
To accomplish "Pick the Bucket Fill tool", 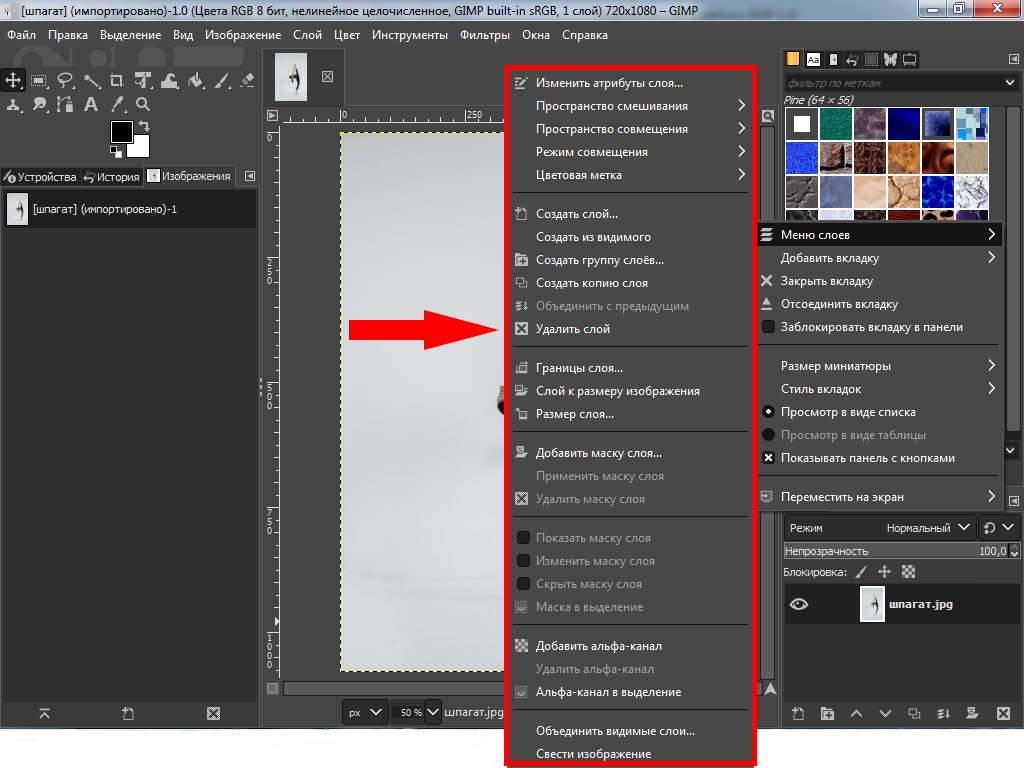I will (x=195, y=81).
